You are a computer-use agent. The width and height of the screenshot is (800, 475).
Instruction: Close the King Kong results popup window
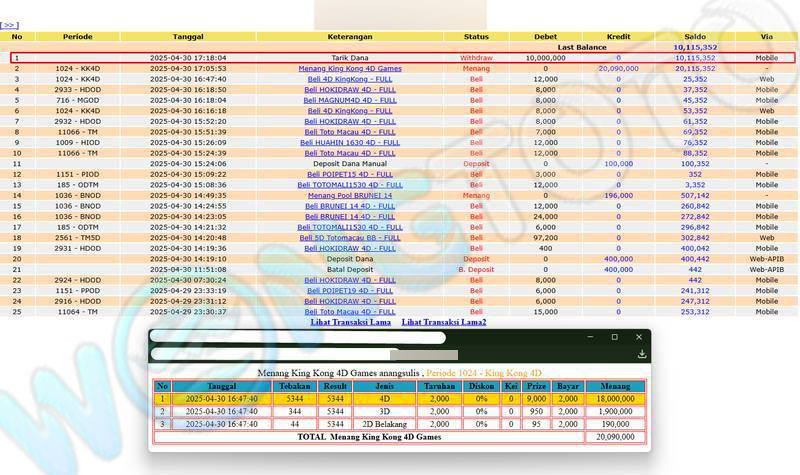click(639, 337)
